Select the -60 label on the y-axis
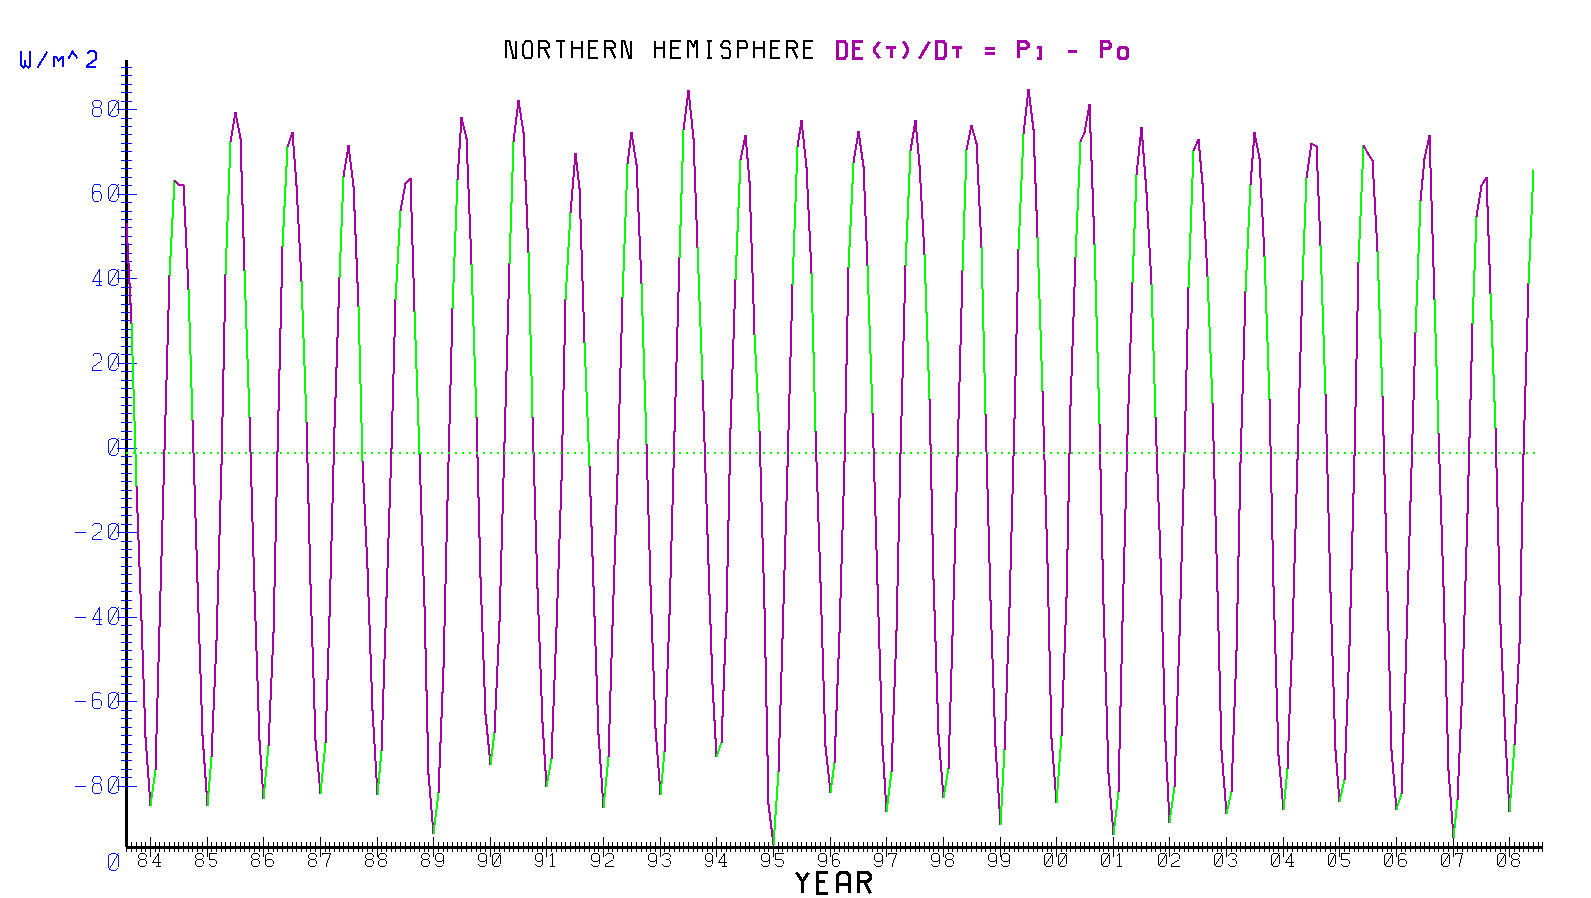Image resolution: width=1591 pixels, height=898 pixels. [x=97, y=700]
